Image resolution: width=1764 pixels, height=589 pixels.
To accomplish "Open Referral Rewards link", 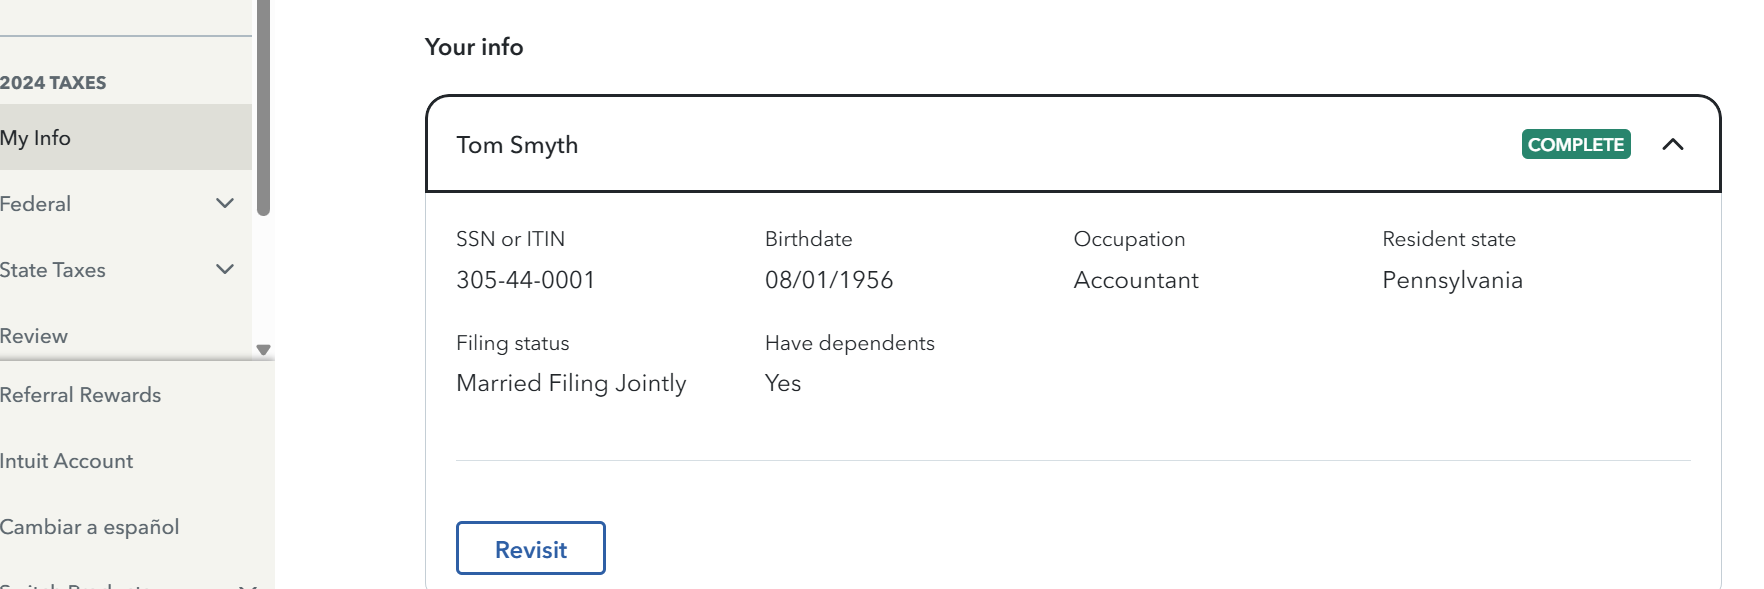I will click(80, 395).
